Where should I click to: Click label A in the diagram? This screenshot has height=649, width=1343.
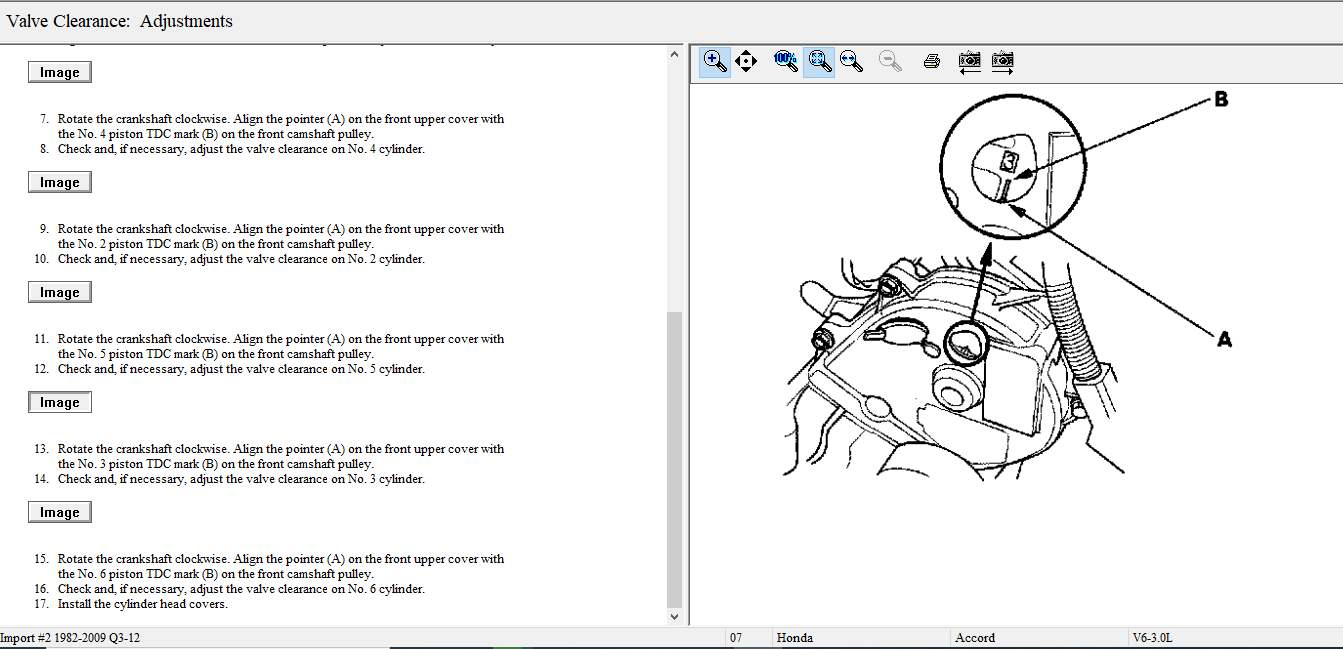[x=1224, y=340]
